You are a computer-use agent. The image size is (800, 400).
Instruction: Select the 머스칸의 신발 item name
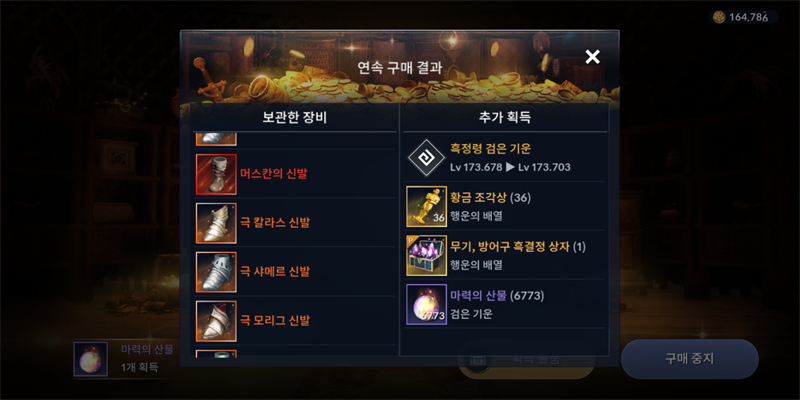coord(274,174)
